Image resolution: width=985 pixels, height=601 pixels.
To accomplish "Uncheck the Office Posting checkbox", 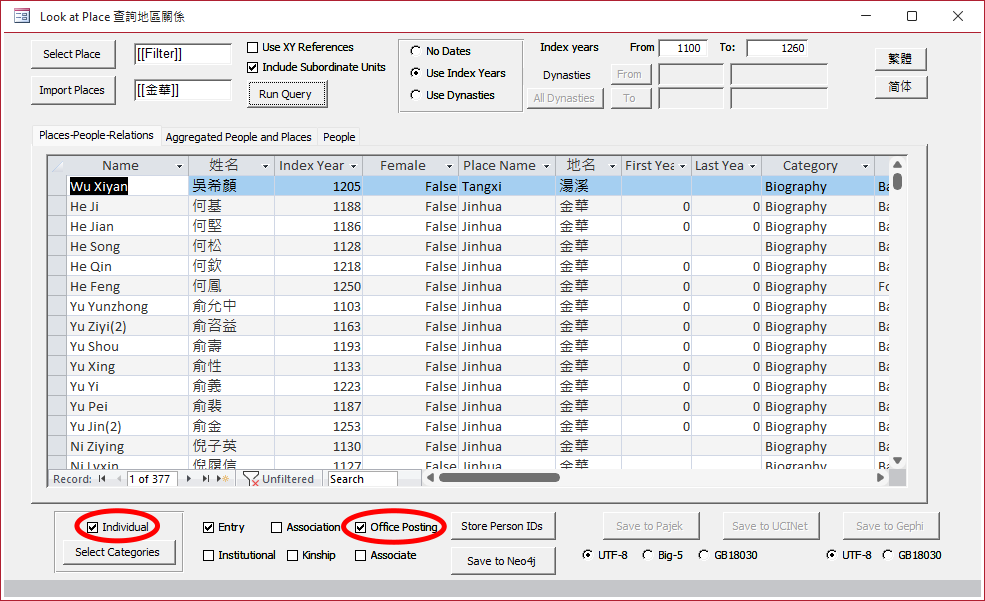I will [362, 527].
